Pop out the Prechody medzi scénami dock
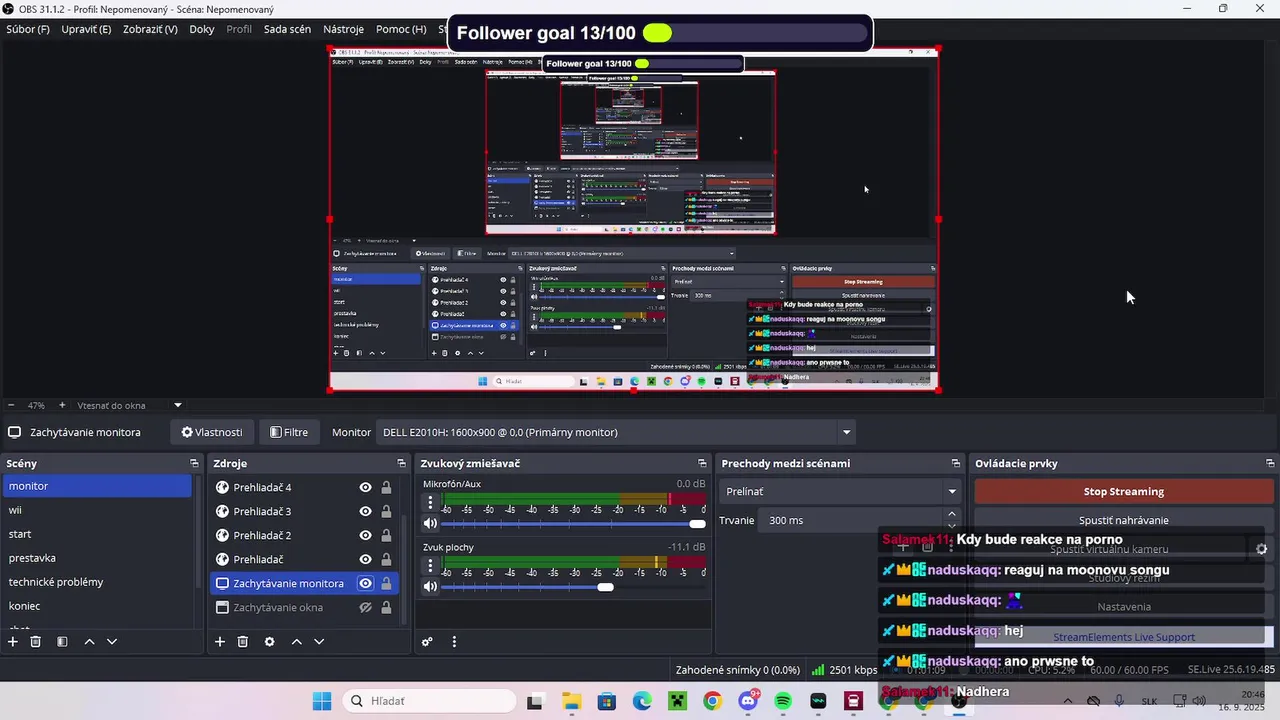The height and width of the screenshot is (720, 1280). coord(955,463)
